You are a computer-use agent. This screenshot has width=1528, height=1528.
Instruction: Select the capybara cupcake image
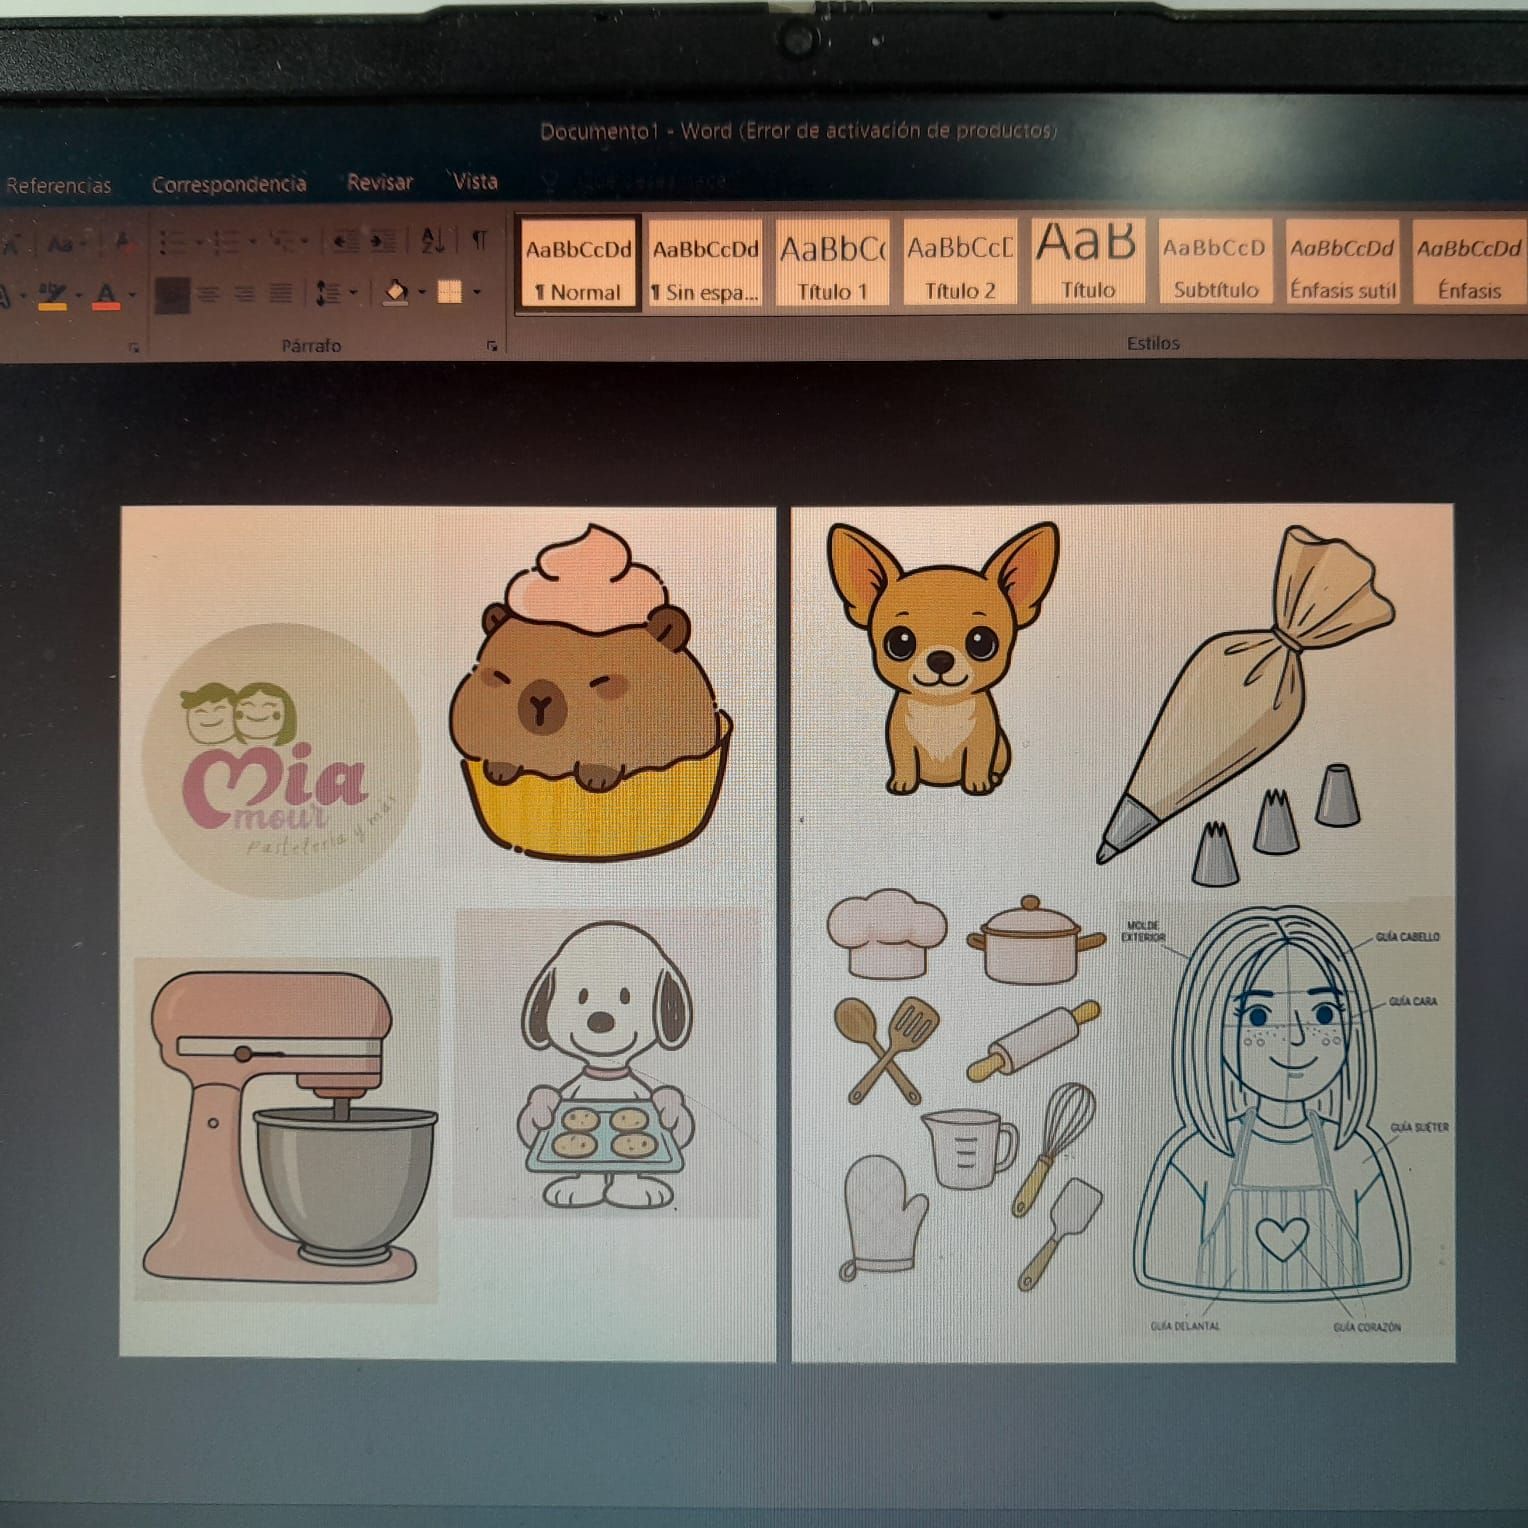click(x=591, y=692)
